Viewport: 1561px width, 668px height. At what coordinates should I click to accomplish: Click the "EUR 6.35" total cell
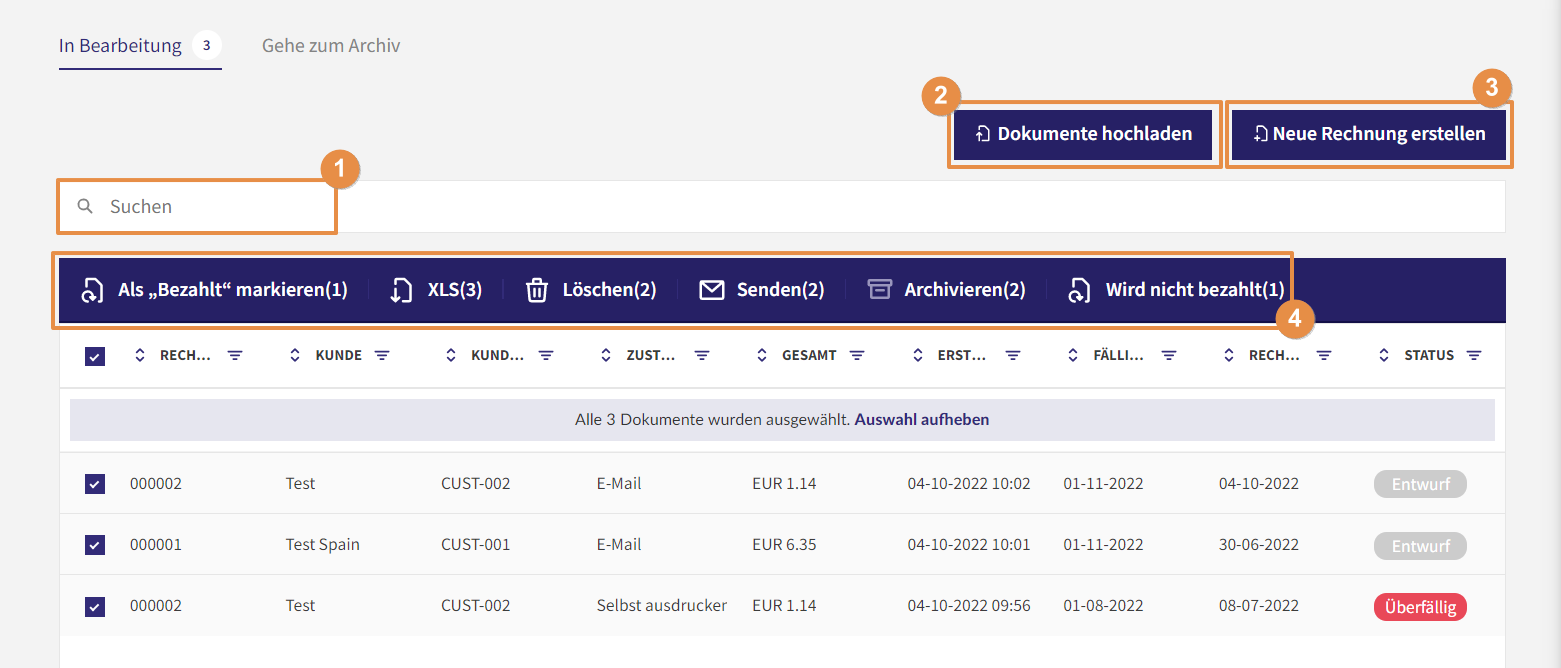pyautogui.click(x=784, y=545)
